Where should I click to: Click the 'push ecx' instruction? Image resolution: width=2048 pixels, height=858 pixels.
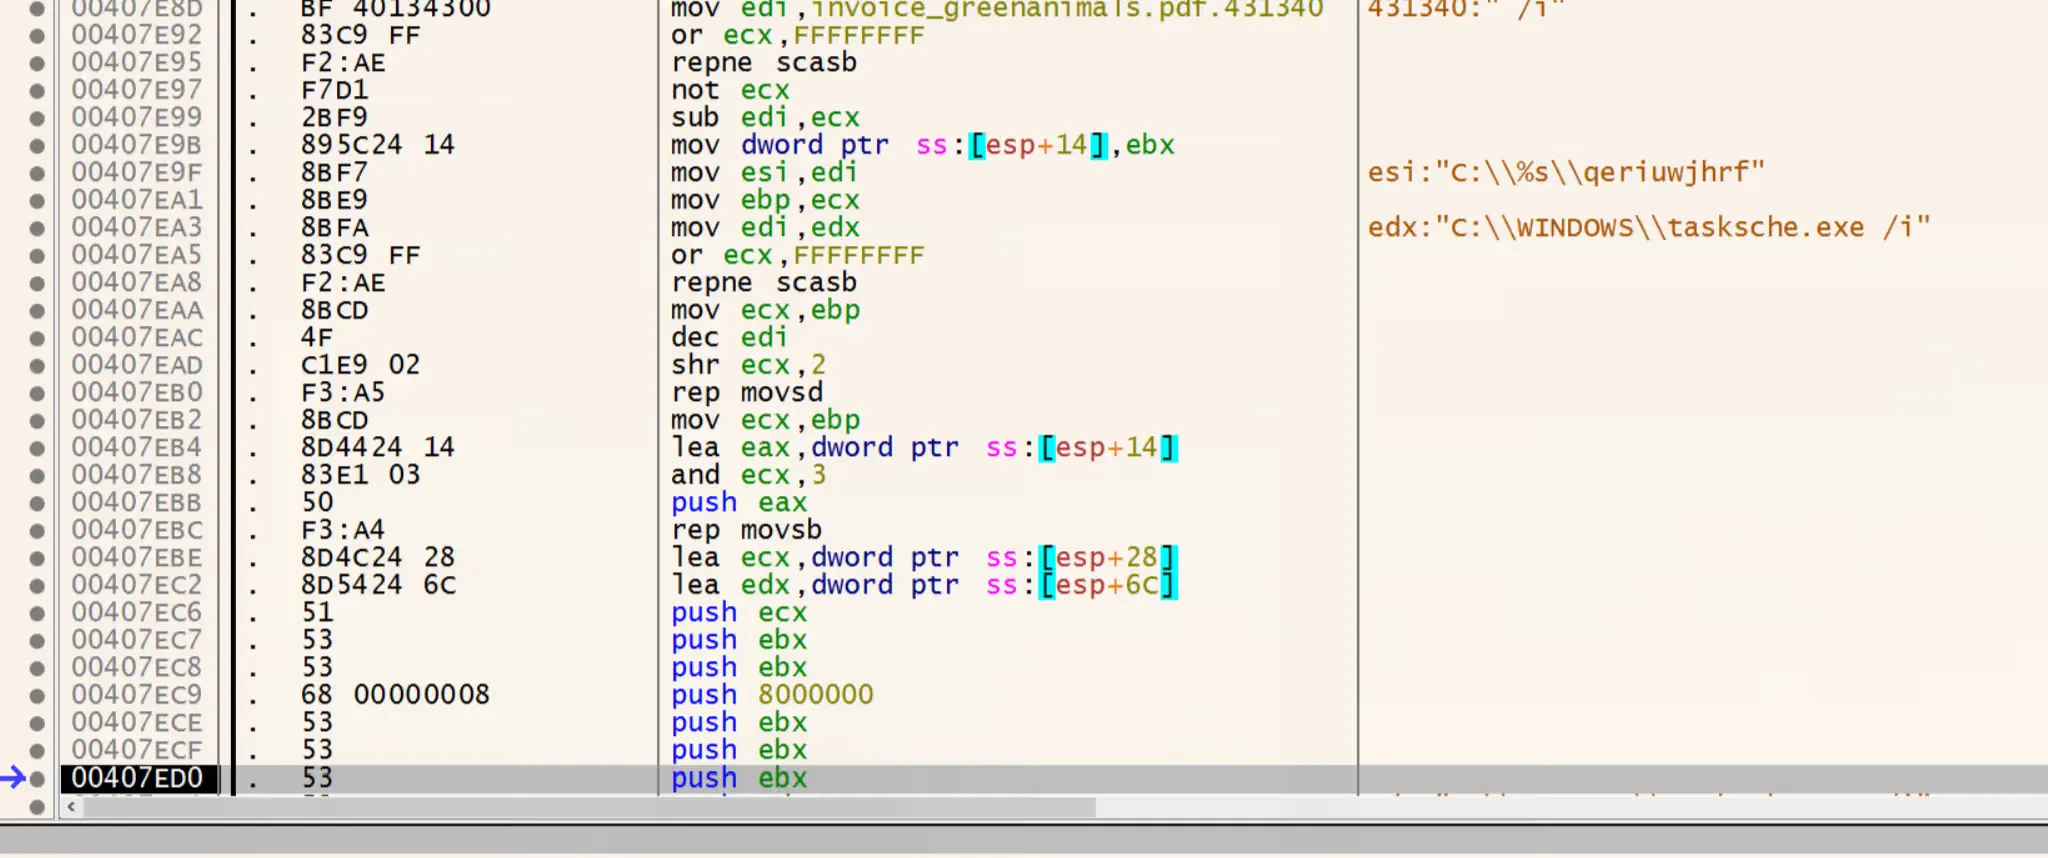tap(739, 612)
